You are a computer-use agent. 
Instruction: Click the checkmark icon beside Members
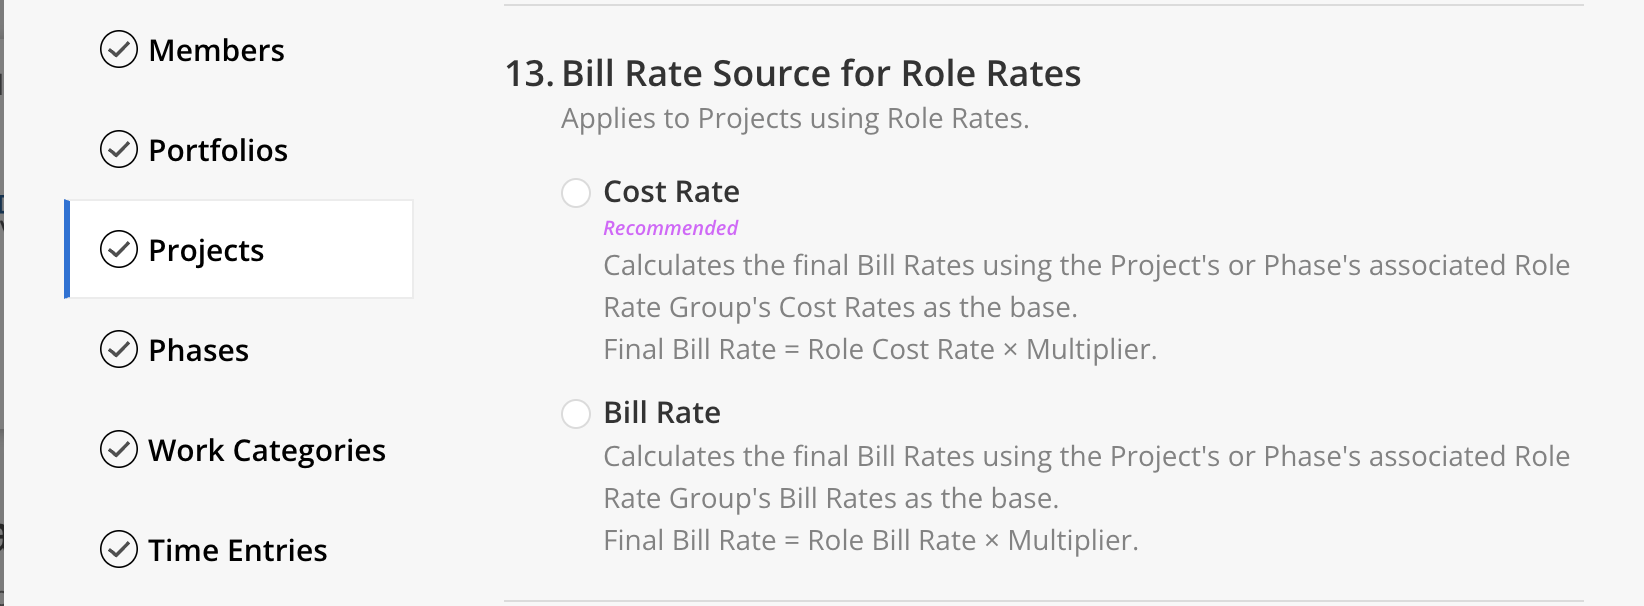click(x=119, y=49)
